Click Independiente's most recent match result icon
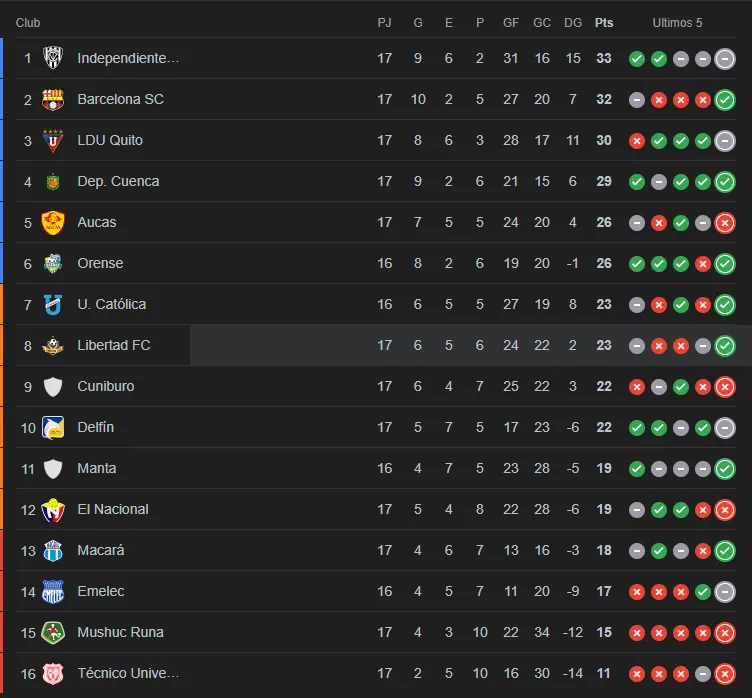 (x=726, y=58)
